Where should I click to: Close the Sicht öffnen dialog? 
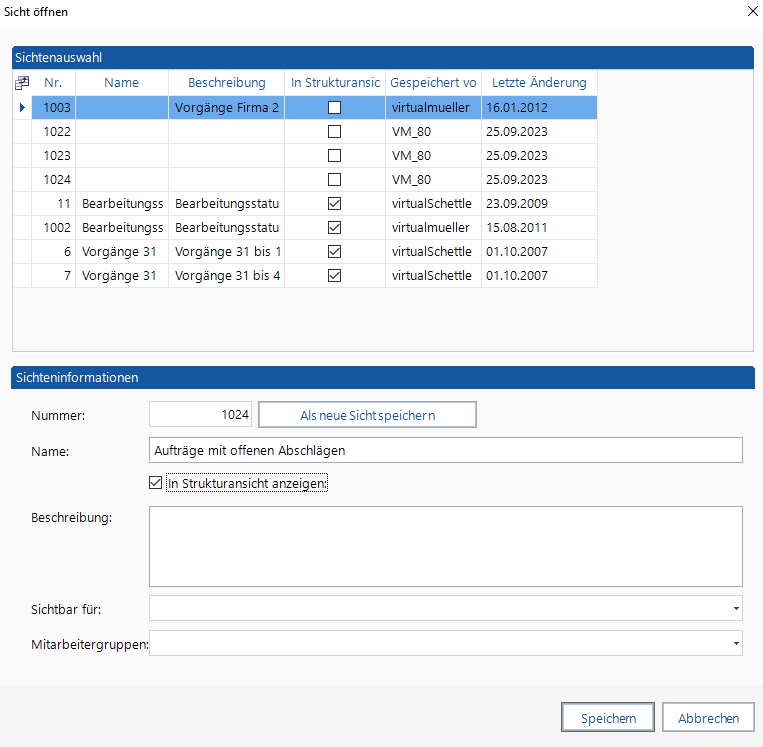click(752, 11)
